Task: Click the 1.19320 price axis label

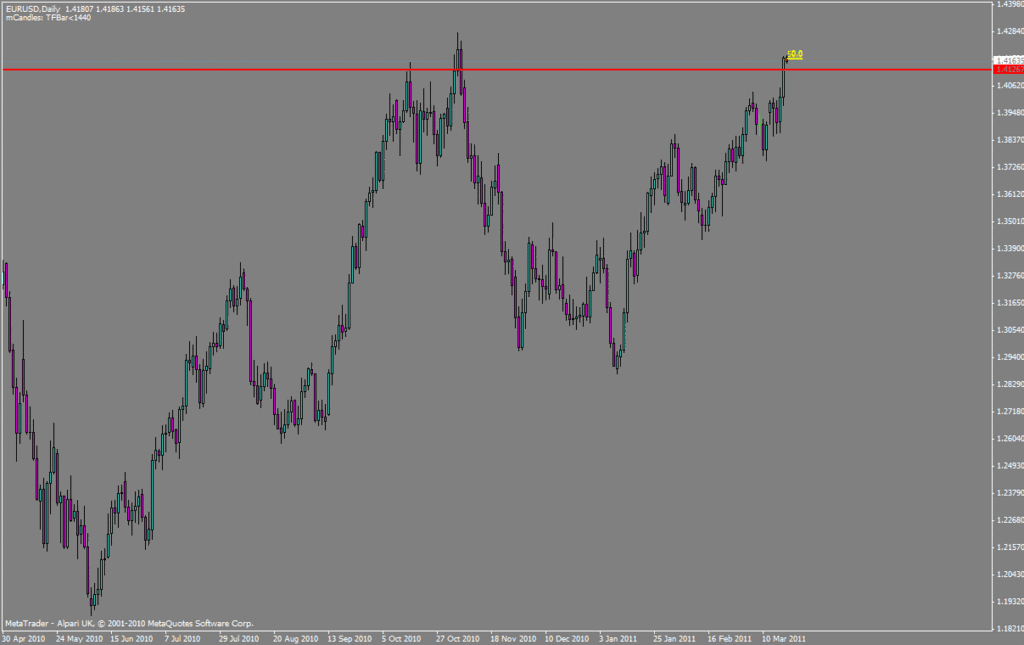Action: [x=1010, y=601]
